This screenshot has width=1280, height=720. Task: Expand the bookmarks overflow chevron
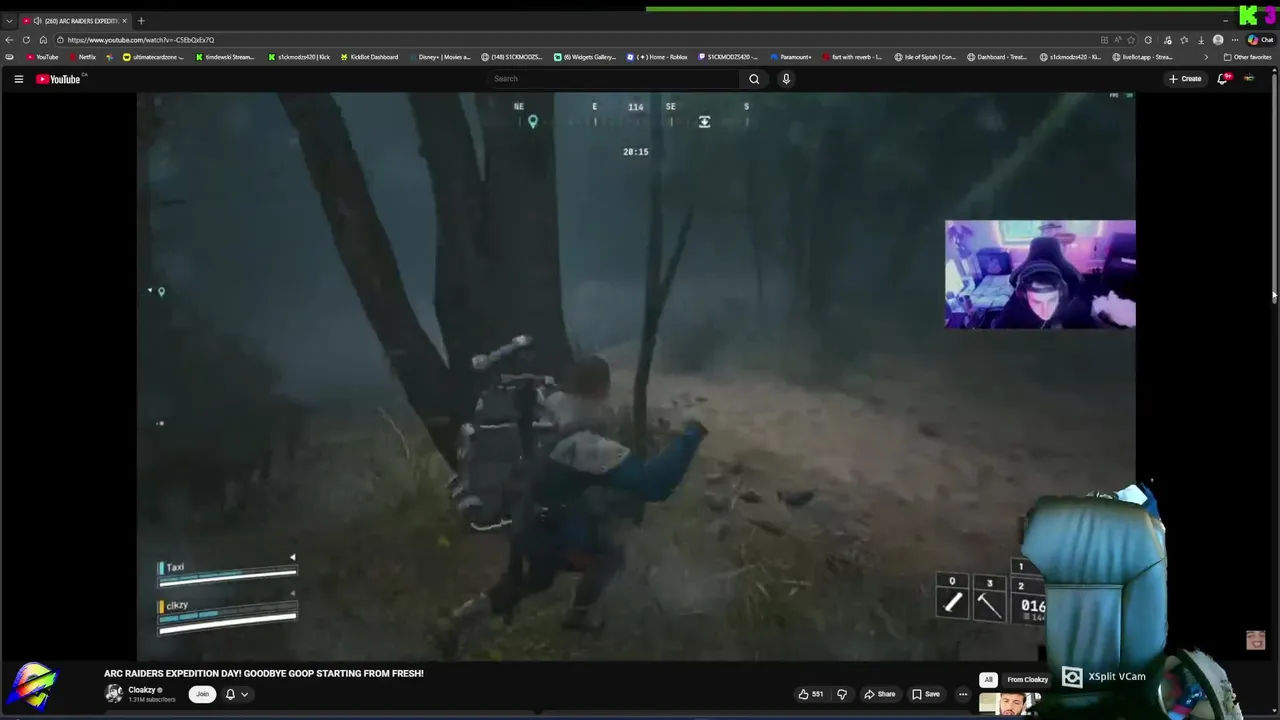pos(1205,57)
